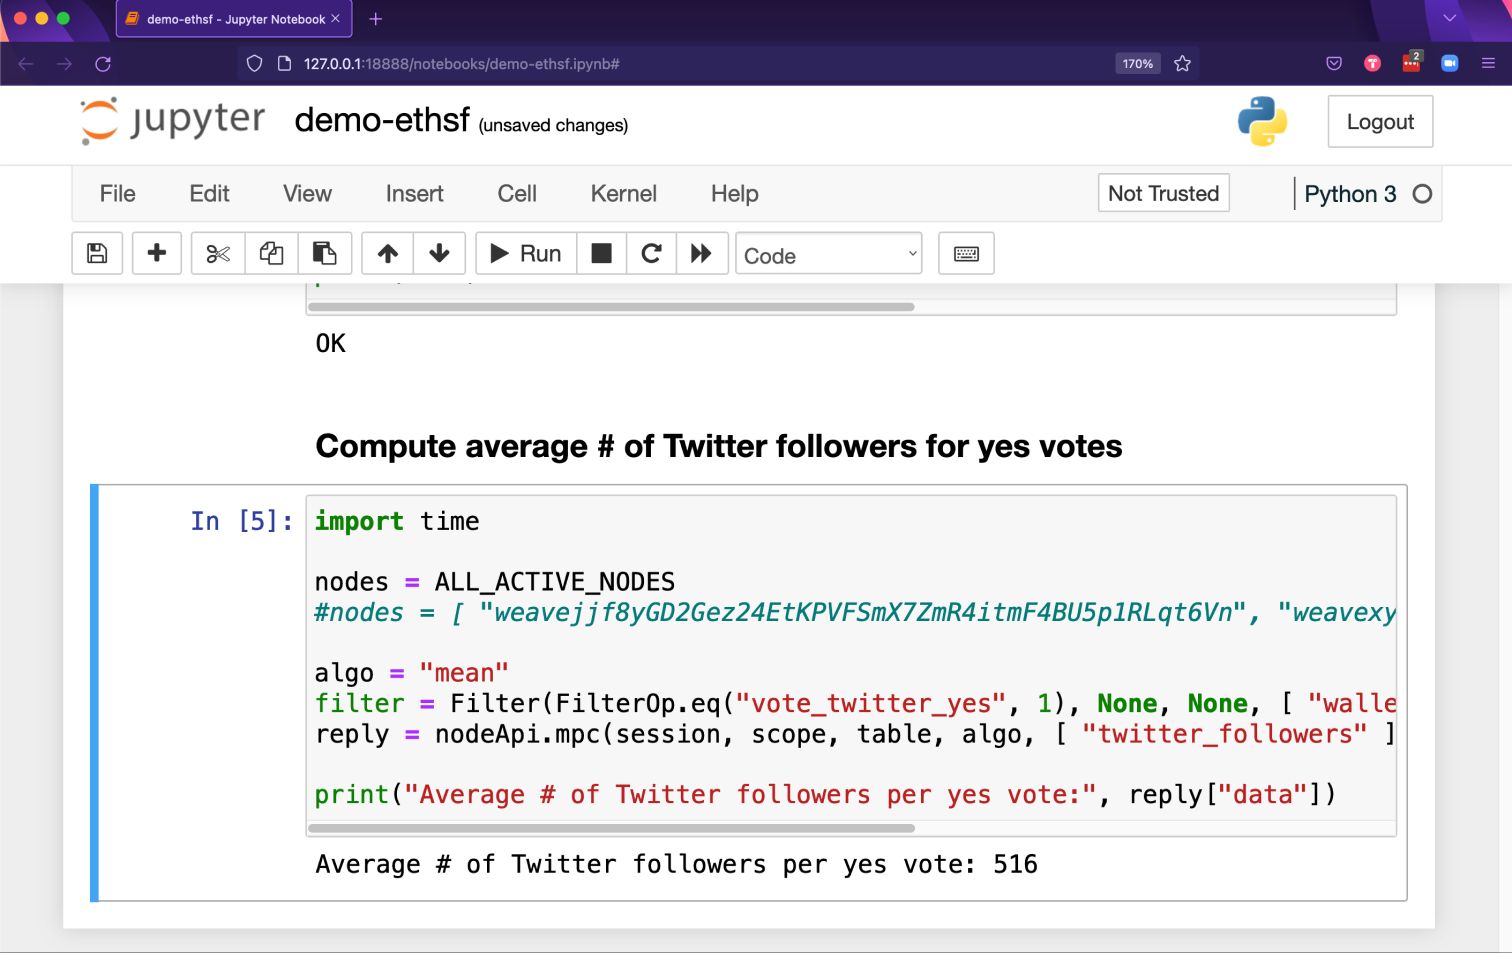The width and height of the screenshot is (1512, 953).
Task: Click the red browser extension icon with badge
Action: coord(1411,62)
